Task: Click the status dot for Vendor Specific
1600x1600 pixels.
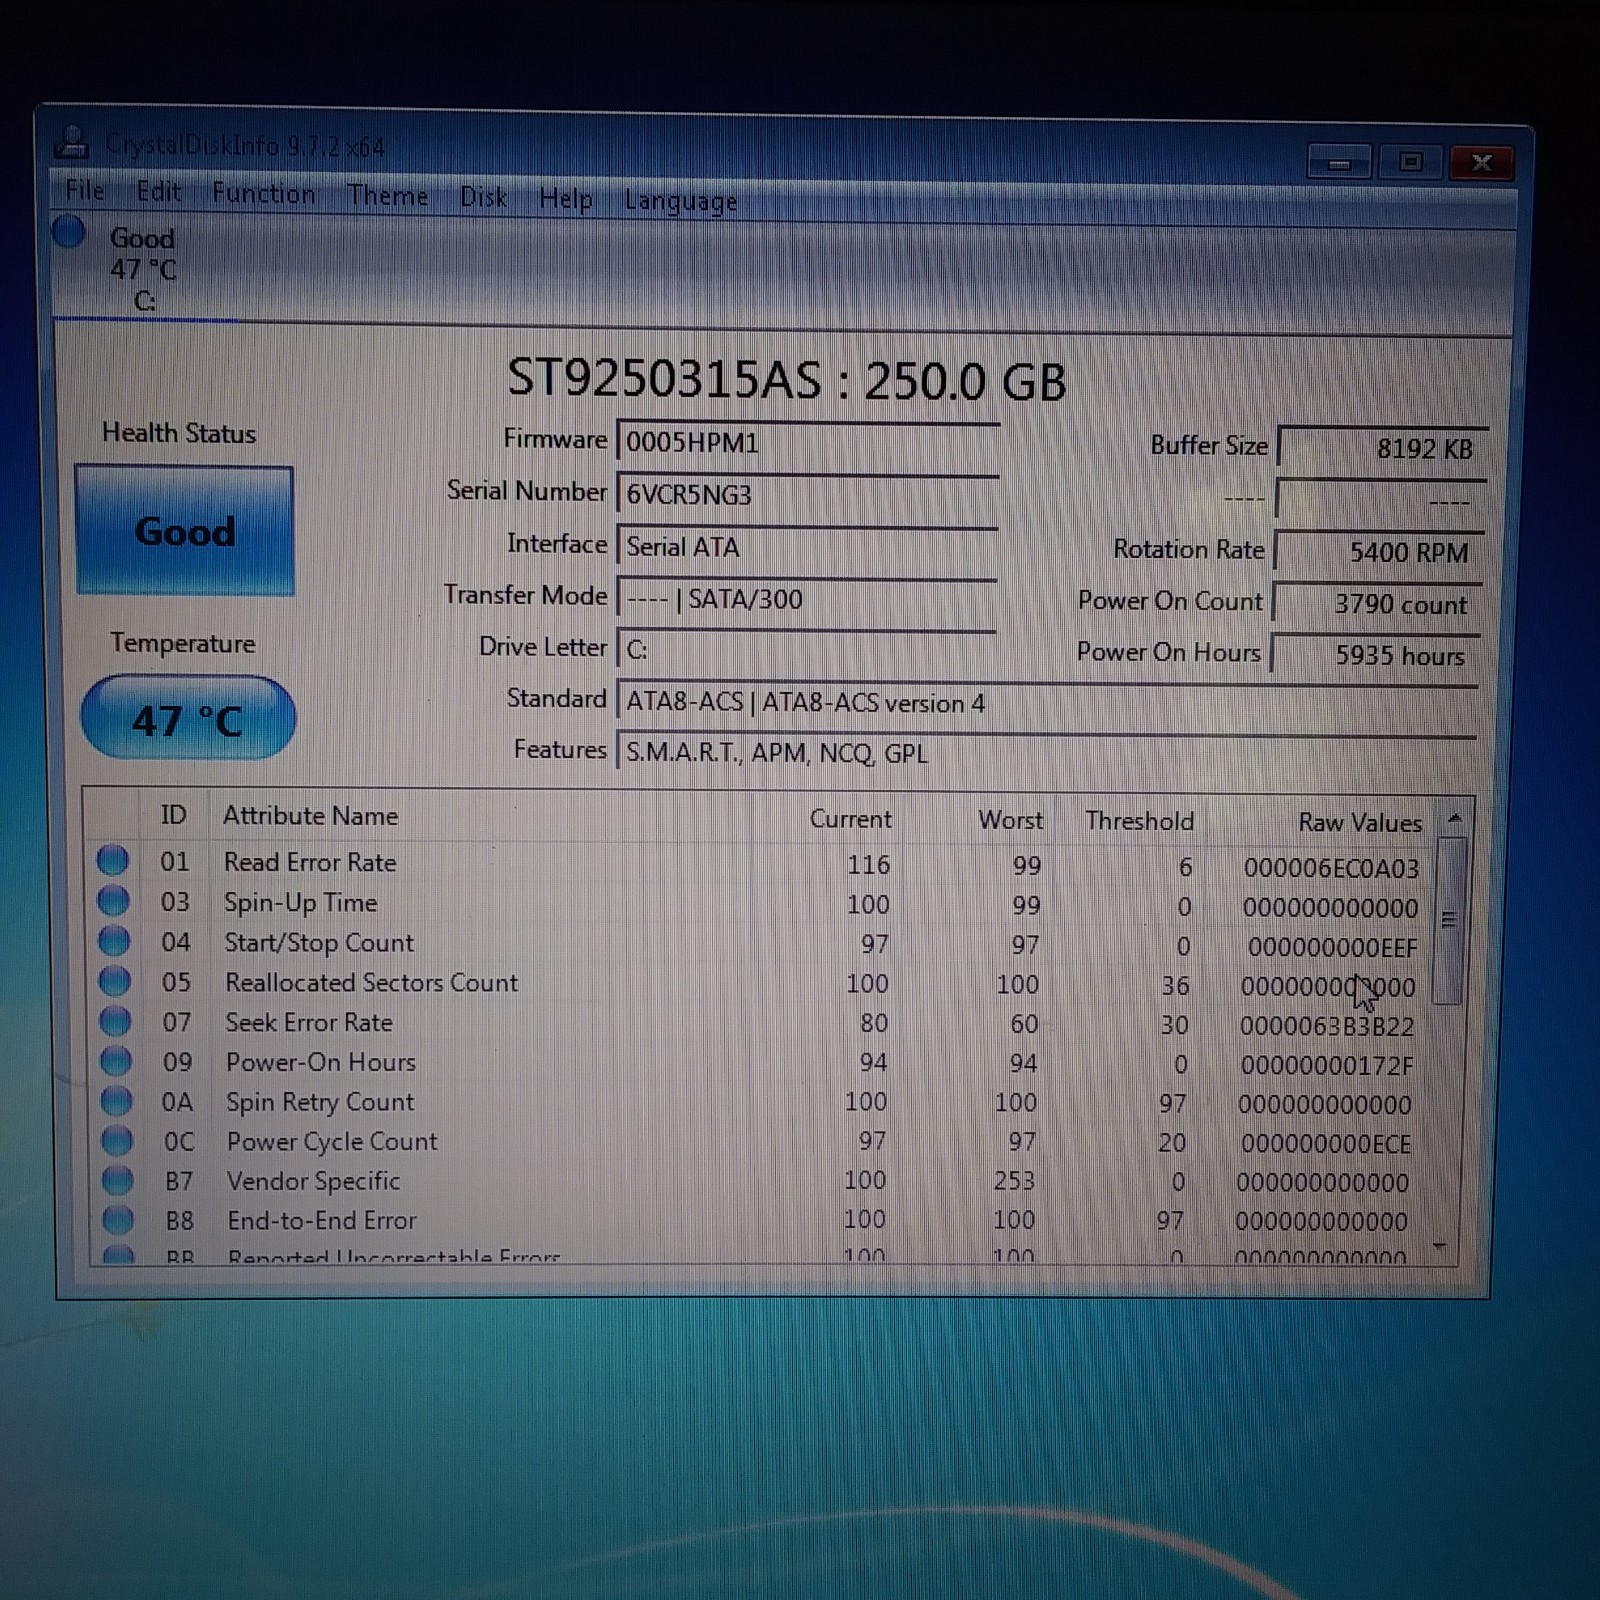Action: coord(117,1180)
